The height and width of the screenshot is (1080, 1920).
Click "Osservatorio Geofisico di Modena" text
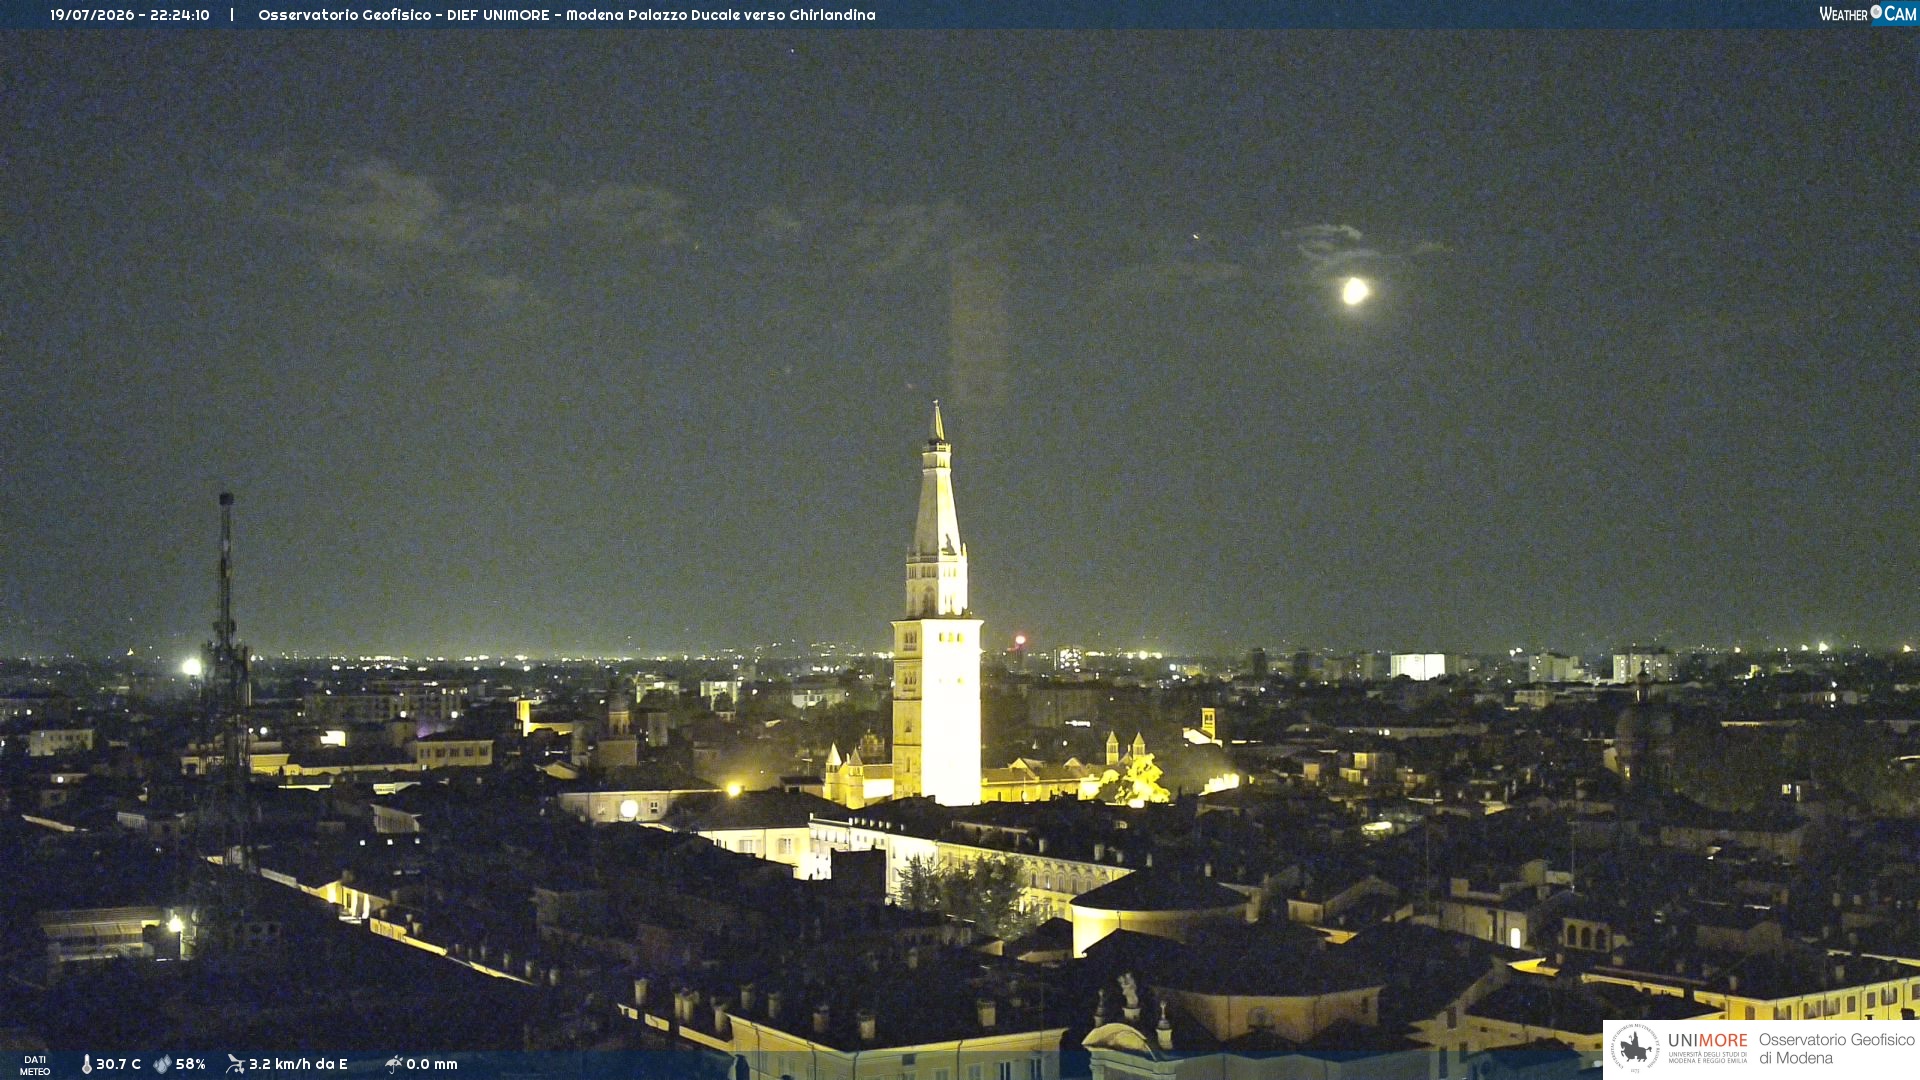[x=1837, y=1049]
